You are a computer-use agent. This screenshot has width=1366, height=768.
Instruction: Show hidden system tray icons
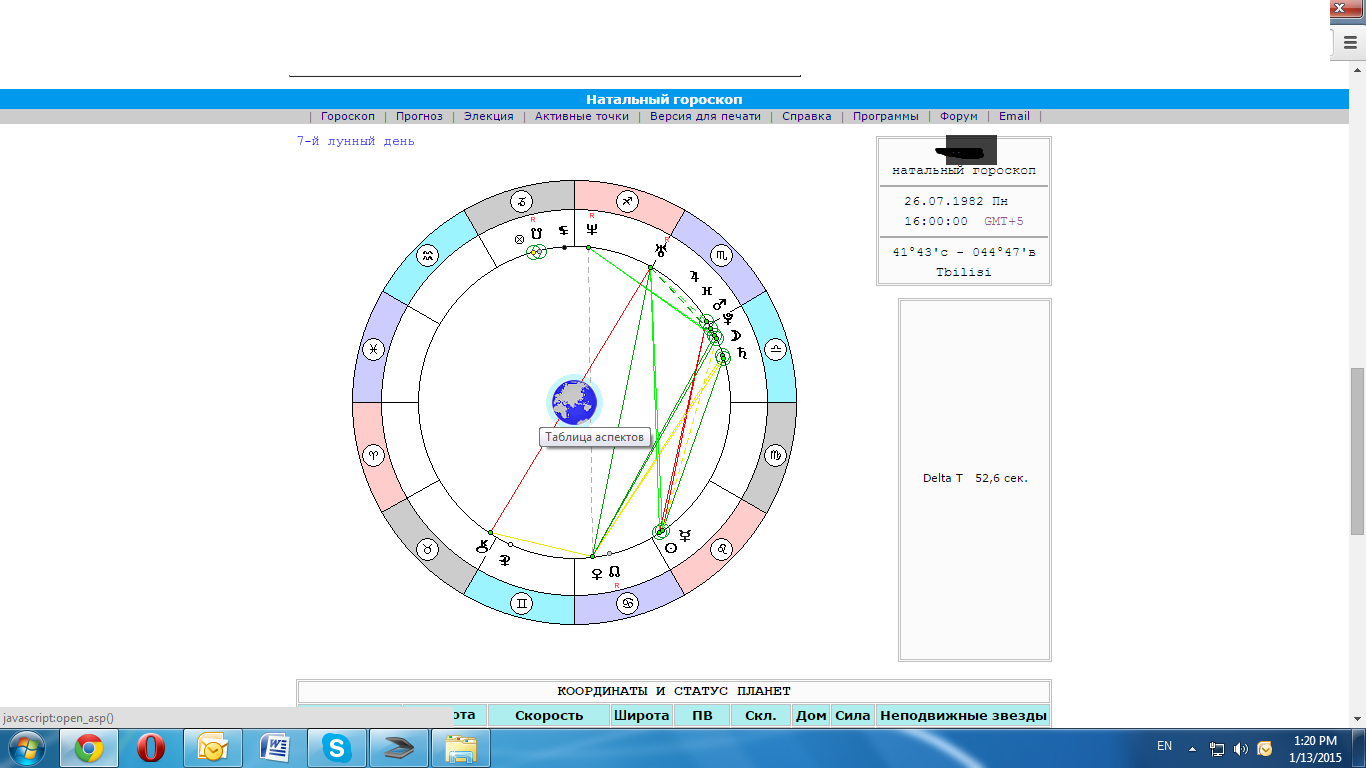[1192, 747]
